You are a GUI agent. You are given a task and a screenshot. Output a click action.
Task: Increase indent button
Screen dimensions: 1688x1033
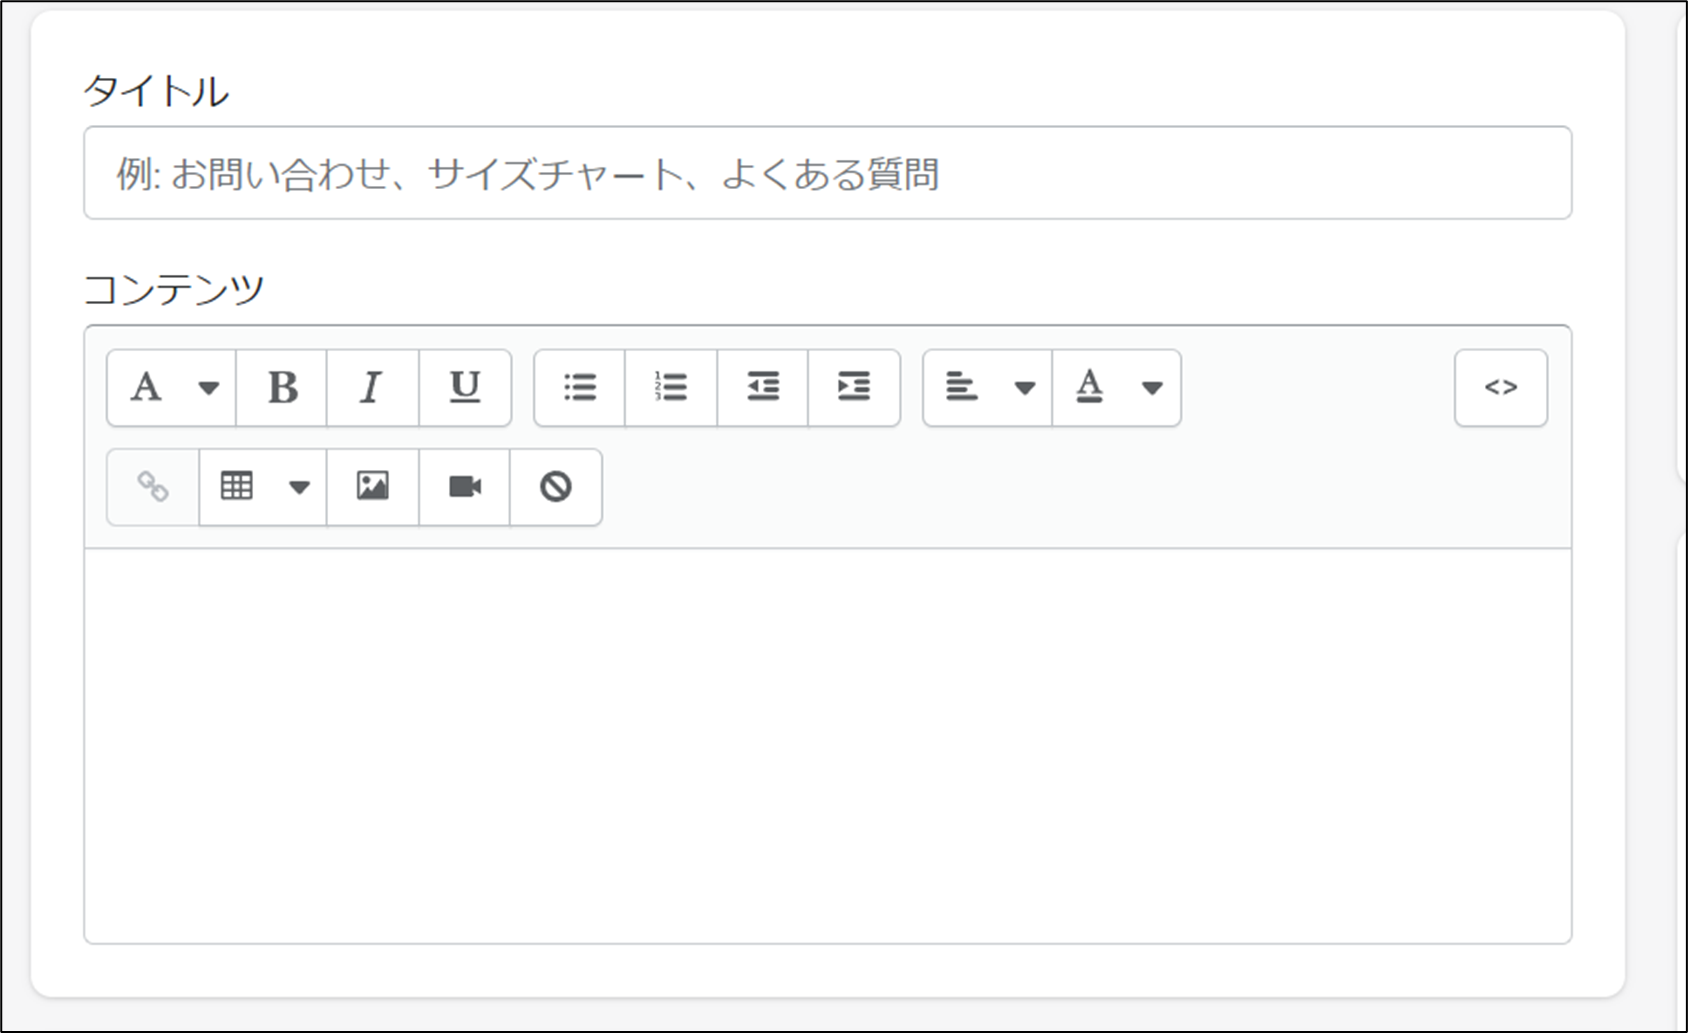click(x=854, y=388)
